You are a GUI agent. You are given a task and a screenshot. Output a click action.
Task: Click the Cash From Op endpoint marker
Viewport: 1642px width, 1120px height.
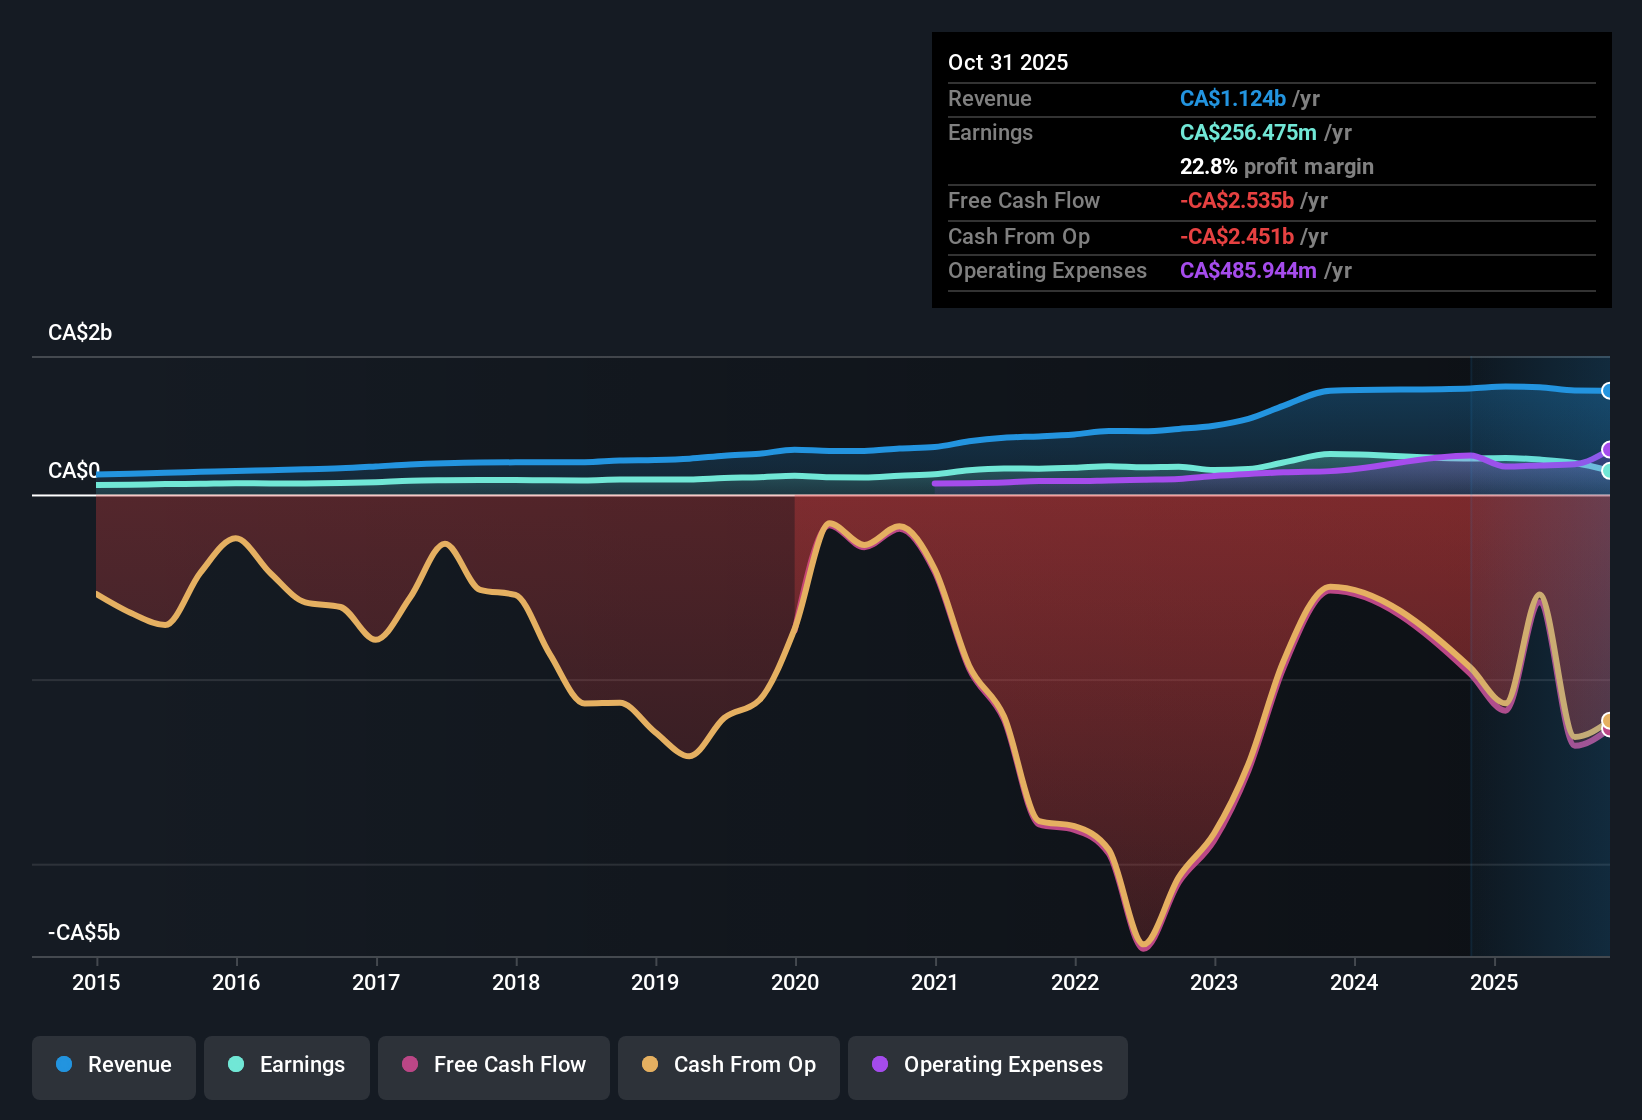[x=1608, y=719]
